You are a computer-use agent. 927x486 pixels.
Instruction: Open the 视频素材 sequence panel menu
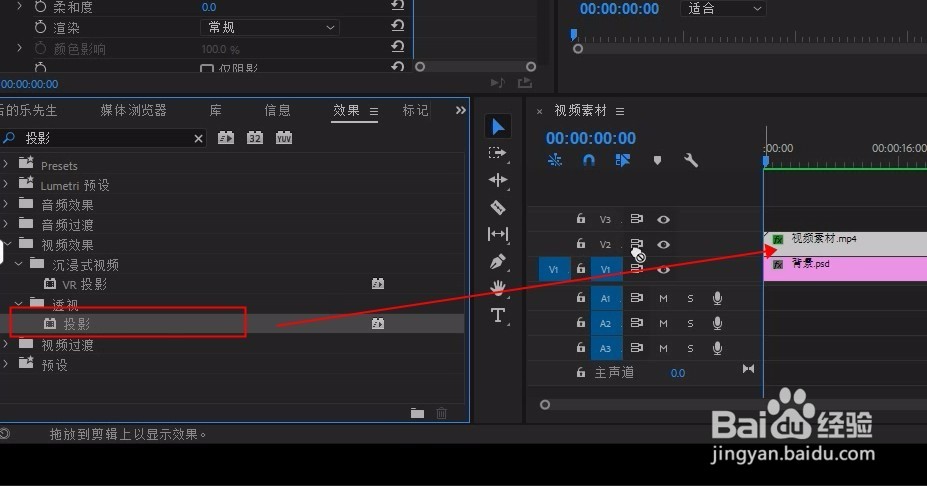[620, 111]
